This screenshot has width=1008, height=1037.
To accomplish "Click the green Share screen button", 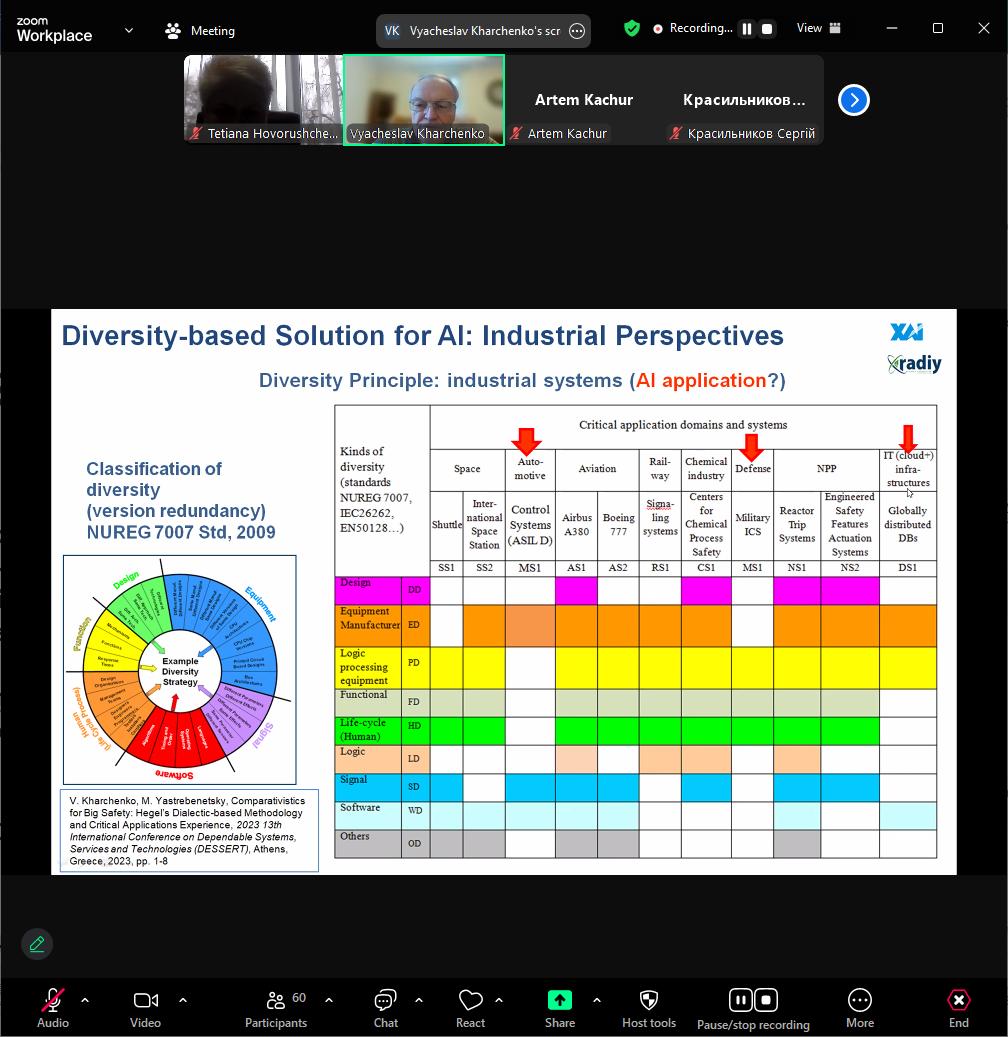I will coord(559,1006).
